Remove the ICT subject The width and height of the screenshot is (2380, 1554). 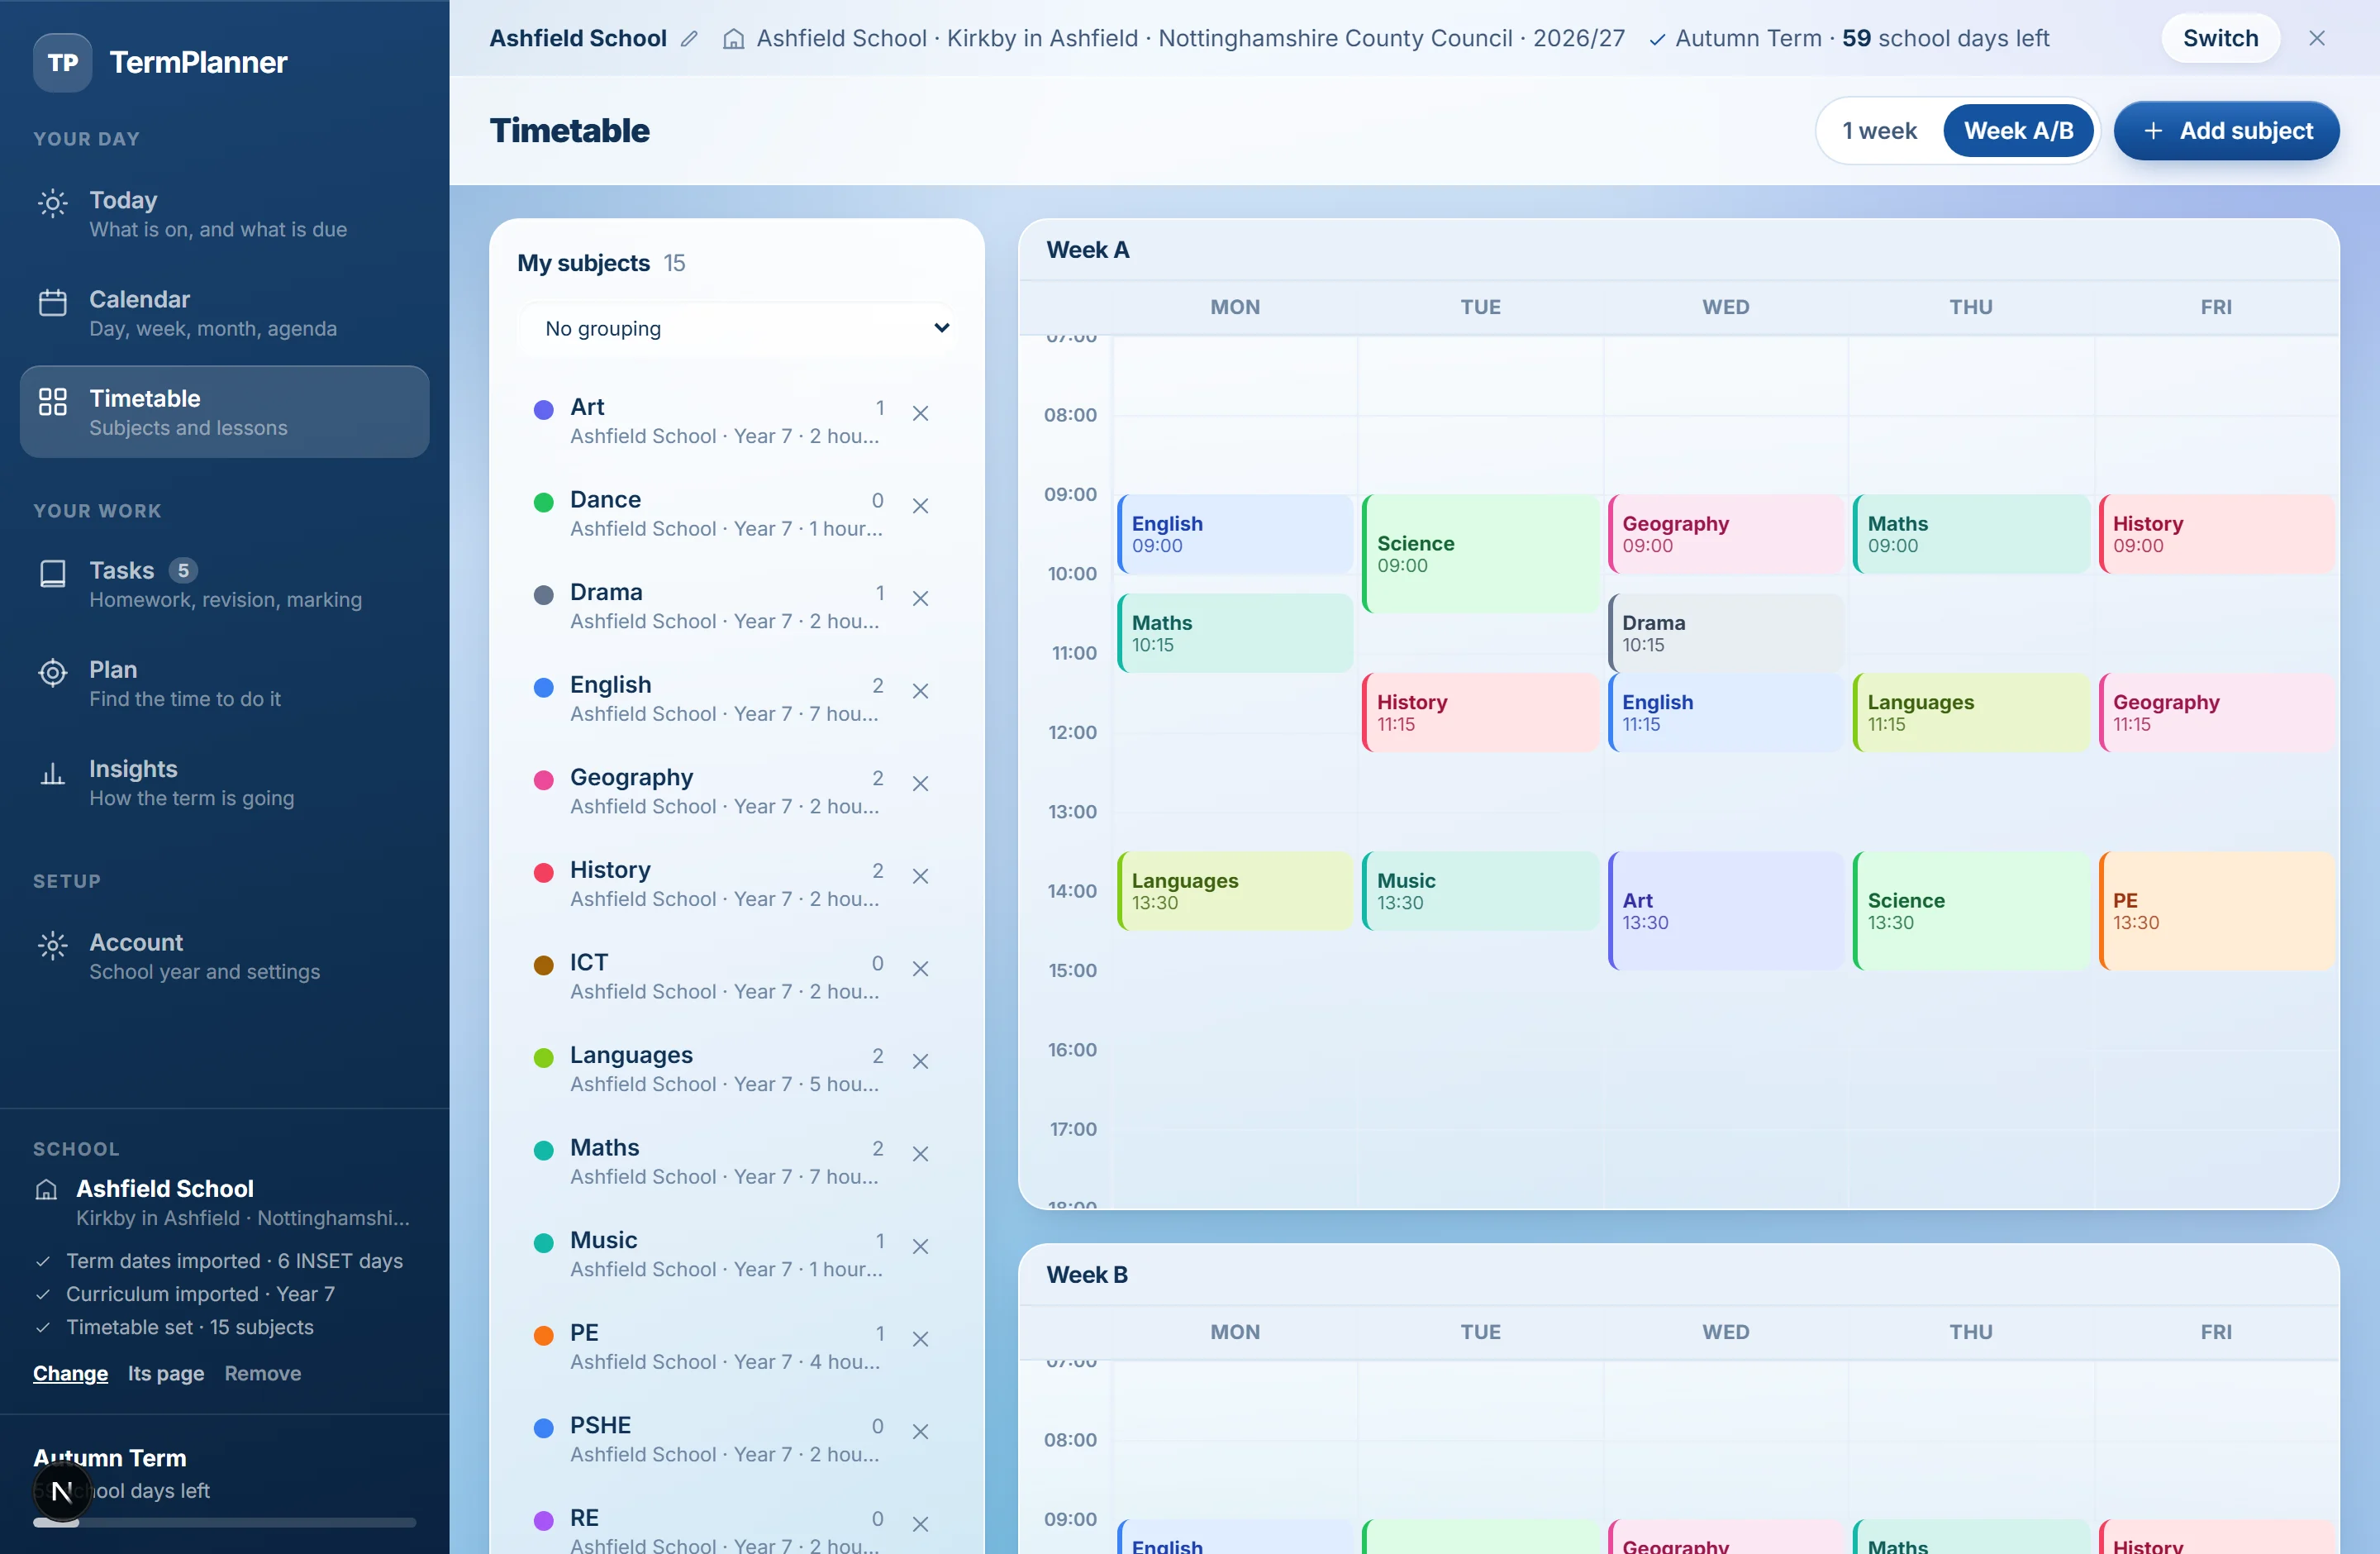click(920, 968)
